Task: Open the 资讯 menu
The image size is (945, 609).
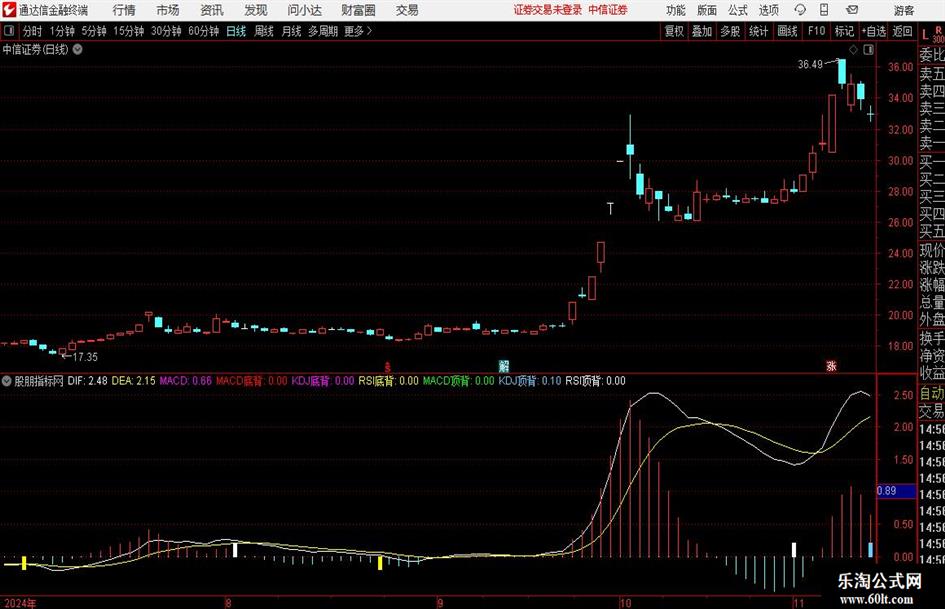Action: [212, 10]
